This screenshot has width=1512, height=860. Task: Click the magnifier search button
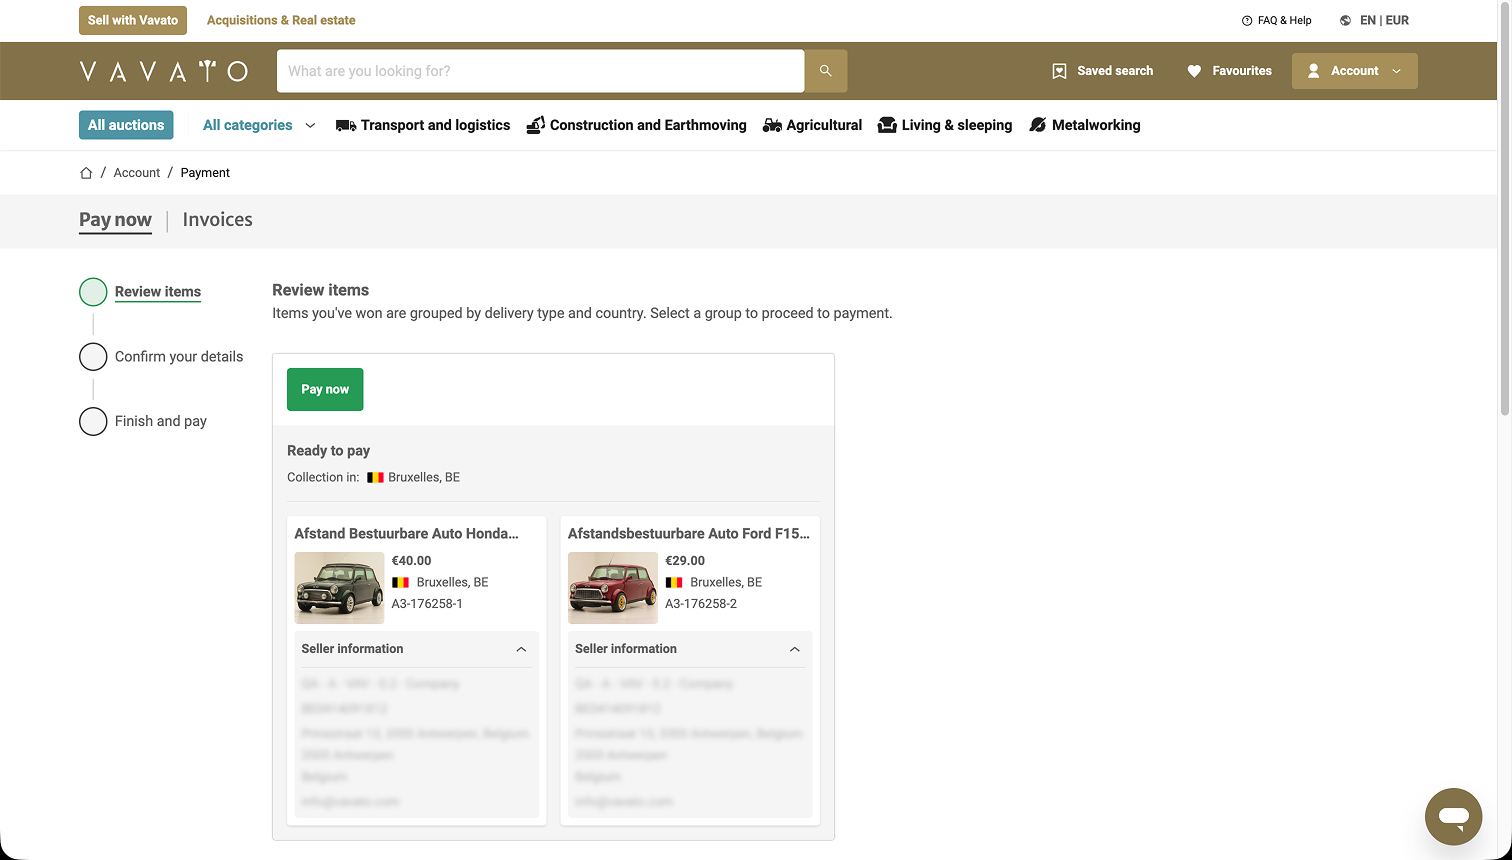pyautogui.click(x=825, y=71)
